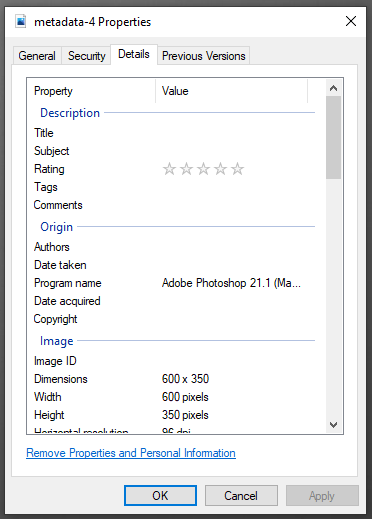Viewport: 372px width, 519px height.
Task: Click the Cancel button
Action: click(x=241, y=495)
